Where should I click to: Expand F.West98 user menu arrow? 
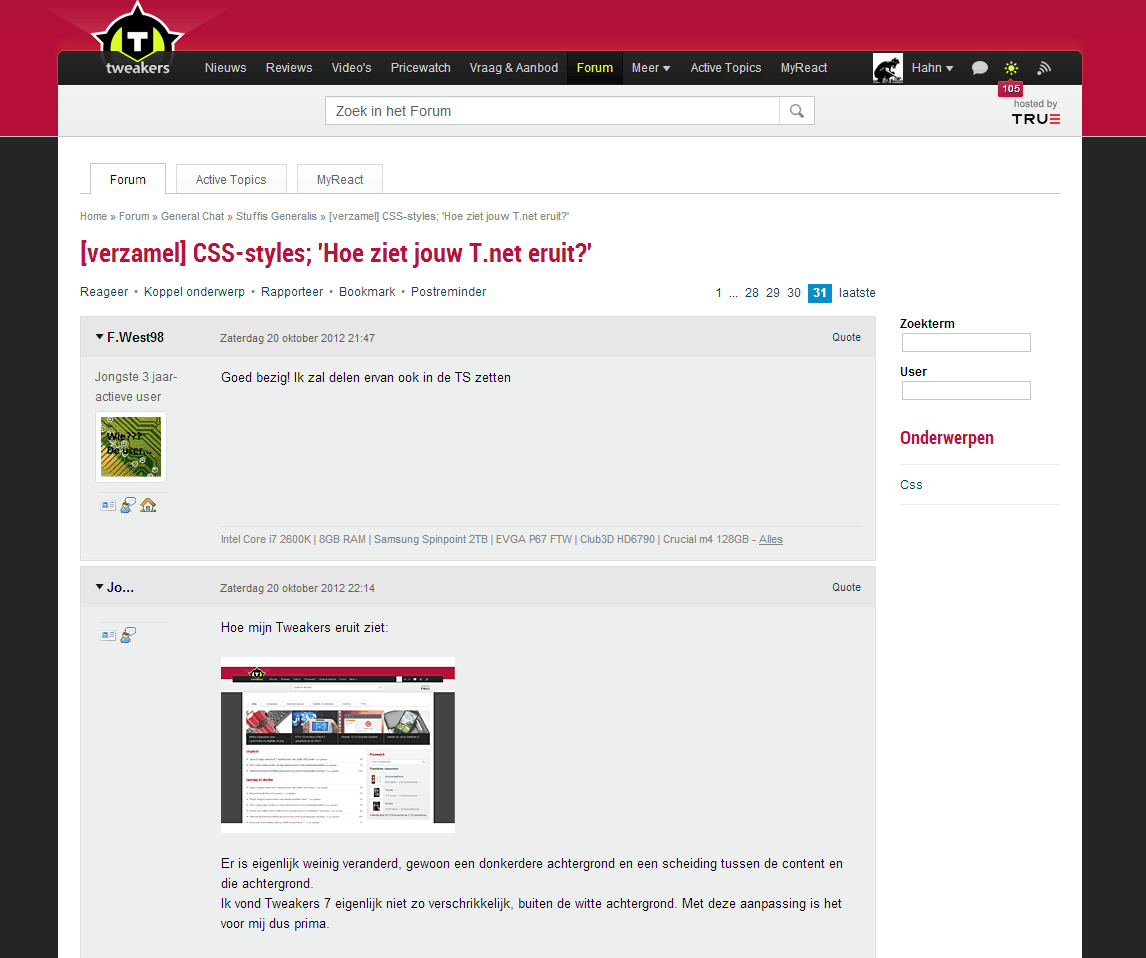pos(99,337)
